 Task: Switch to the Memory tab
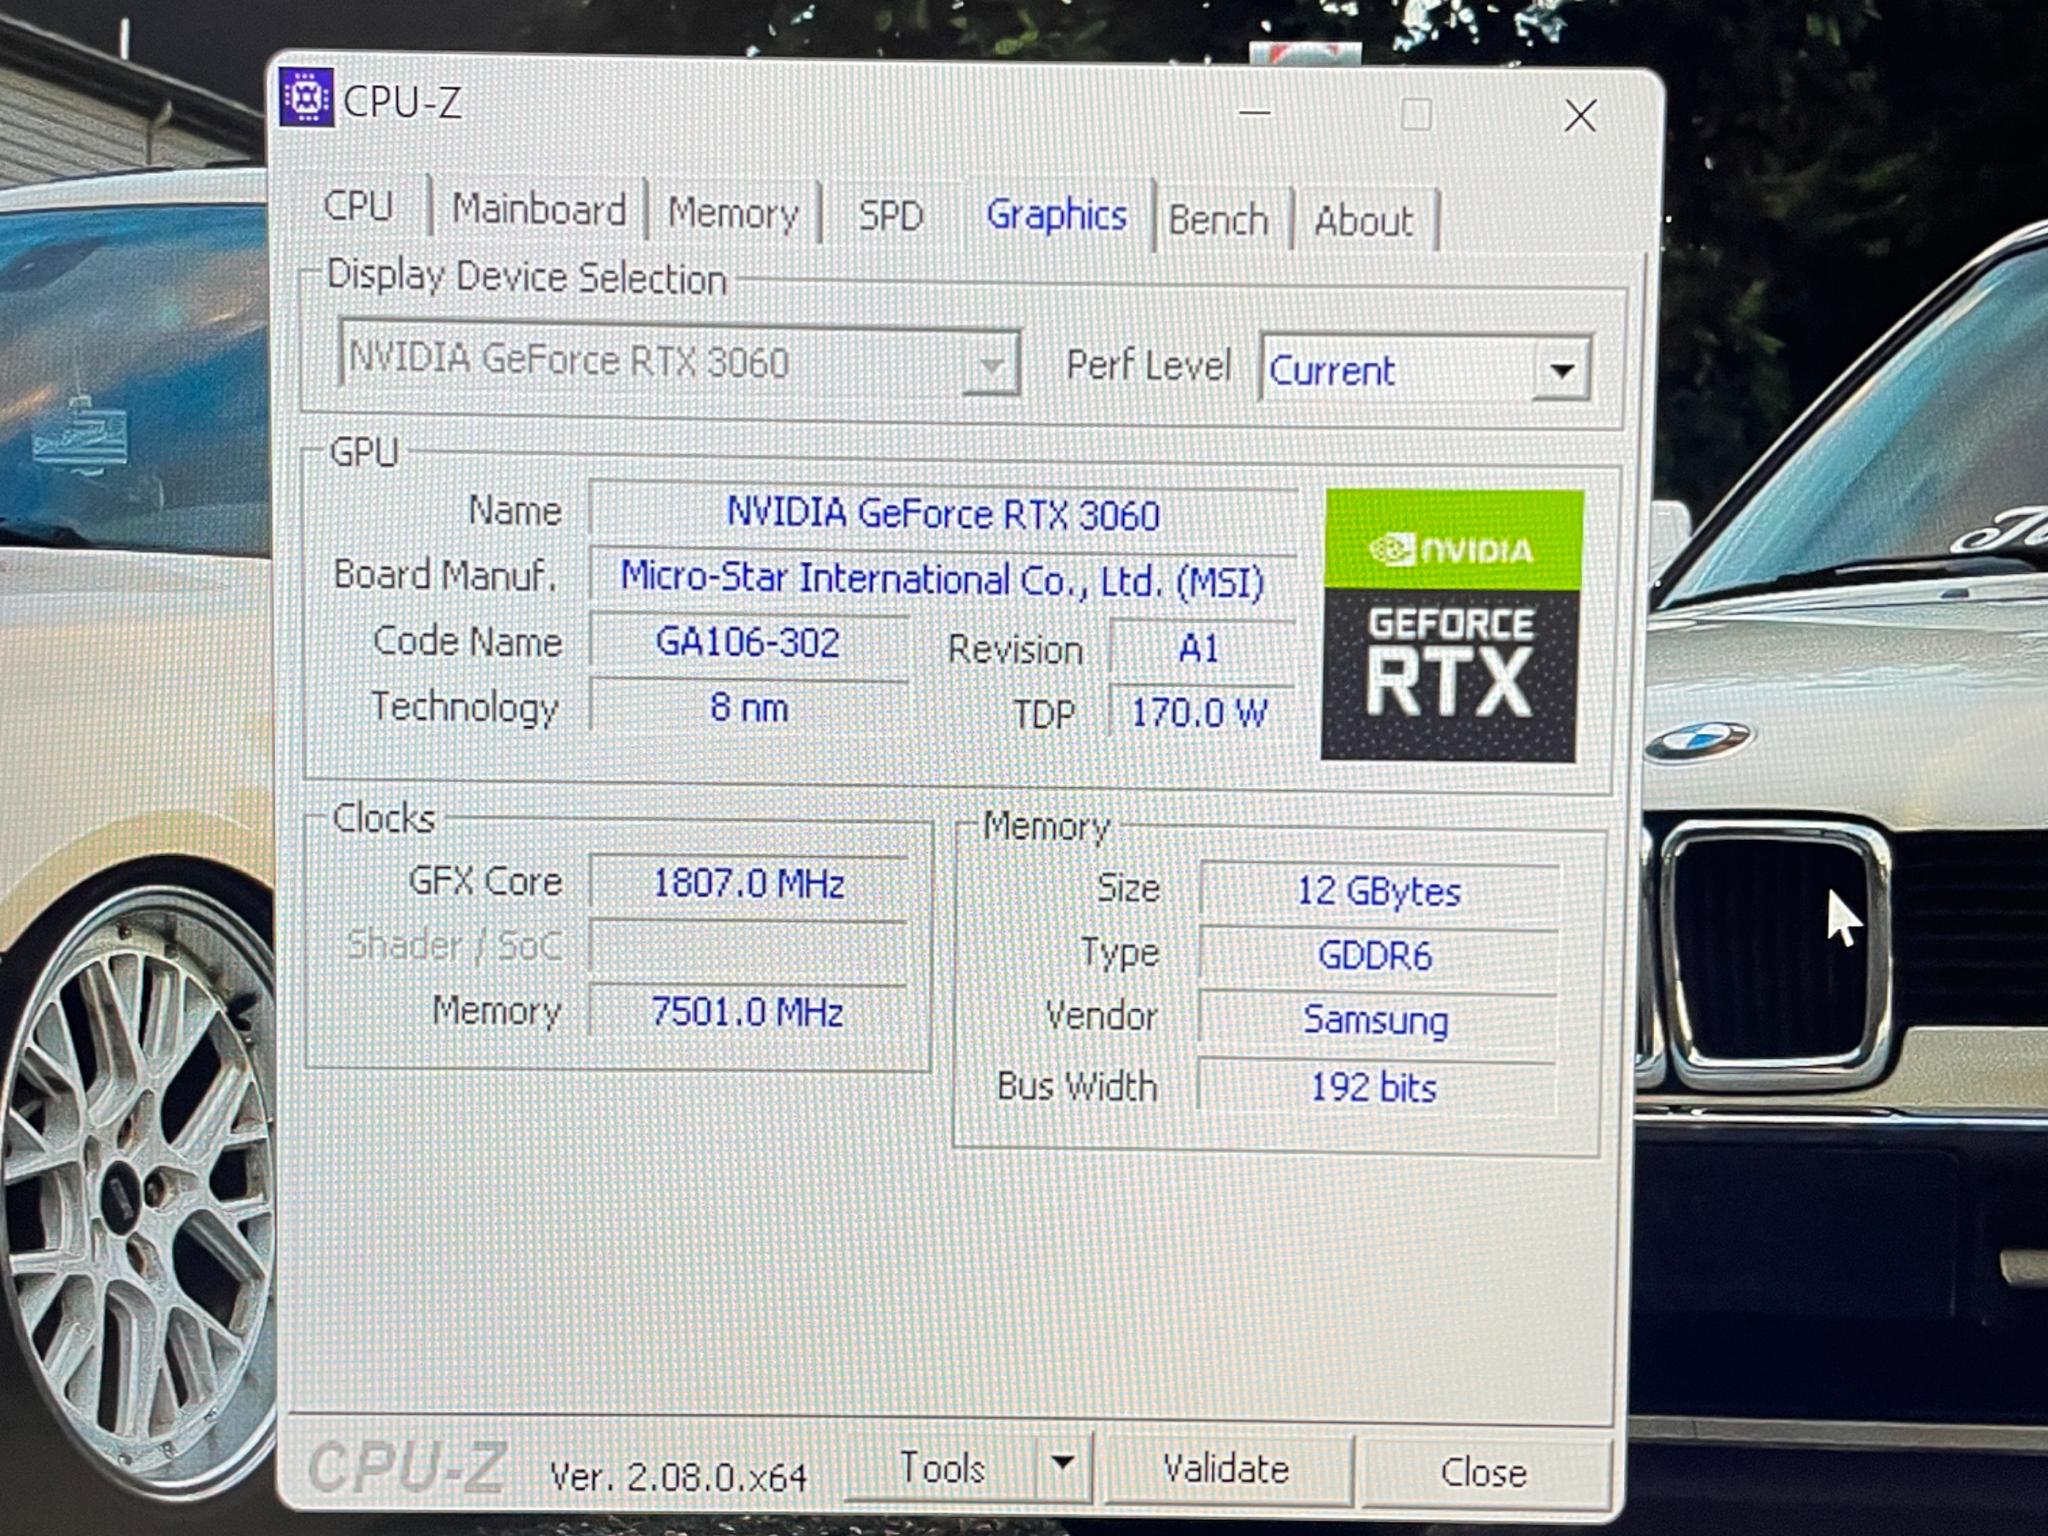tap(733, 213)
